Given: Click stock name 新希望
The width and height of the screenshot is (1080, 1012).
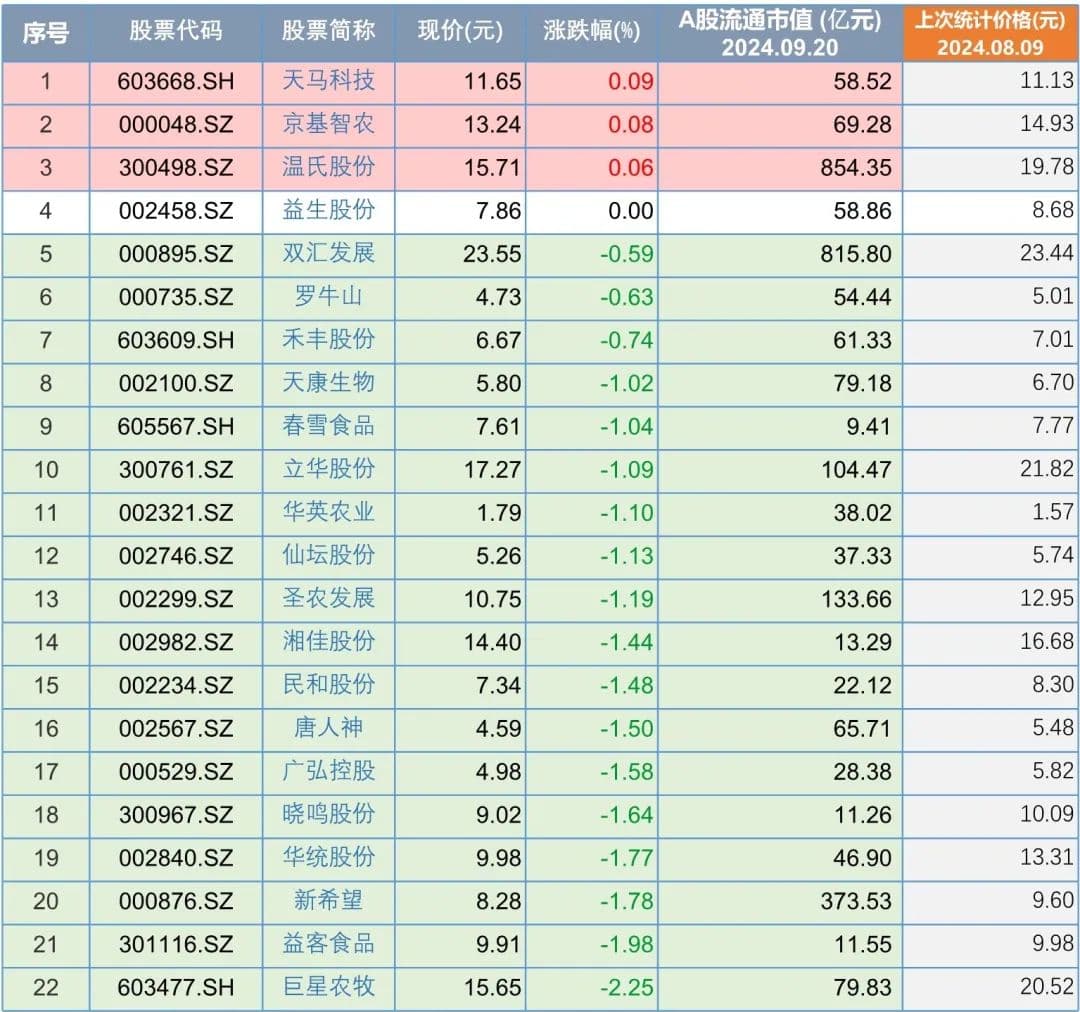Looking at the screenshot, I should click(329, 900).
